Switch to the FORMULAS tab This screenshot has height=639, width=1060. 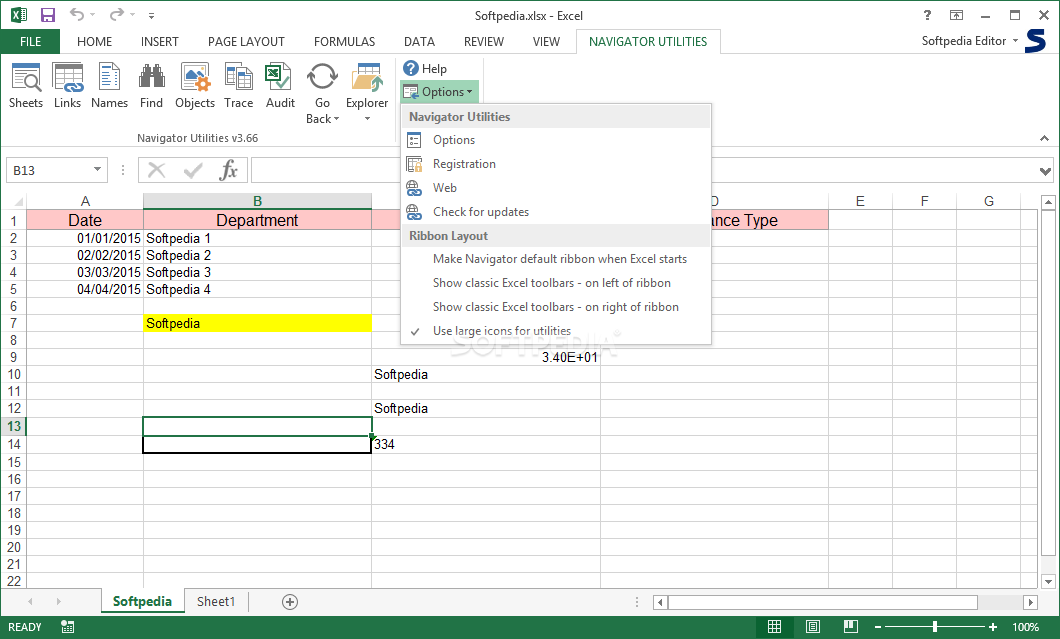pos(344,41)
